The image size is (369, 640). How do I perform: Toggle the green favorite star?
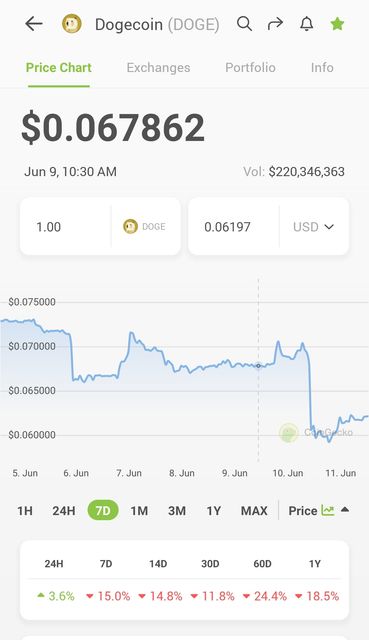[x=337, y=24]
